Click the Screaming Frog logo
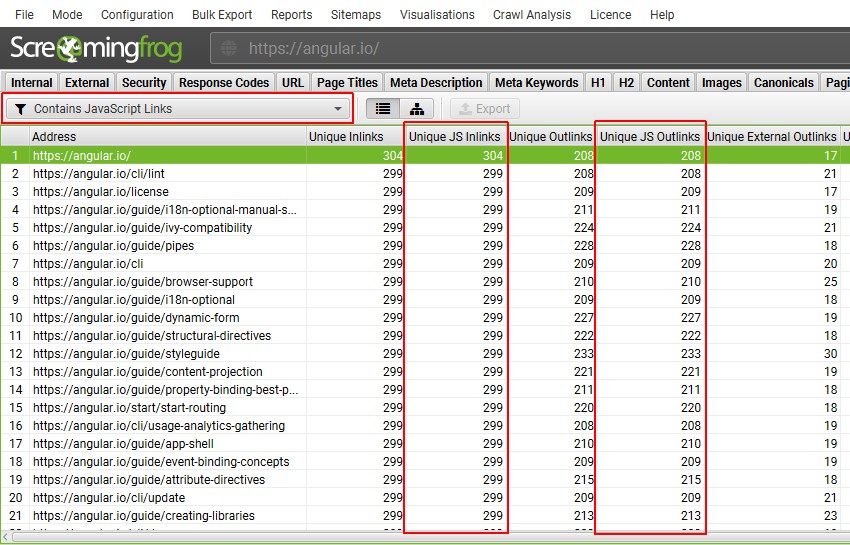Screen dimensions: 850x545 104,49
